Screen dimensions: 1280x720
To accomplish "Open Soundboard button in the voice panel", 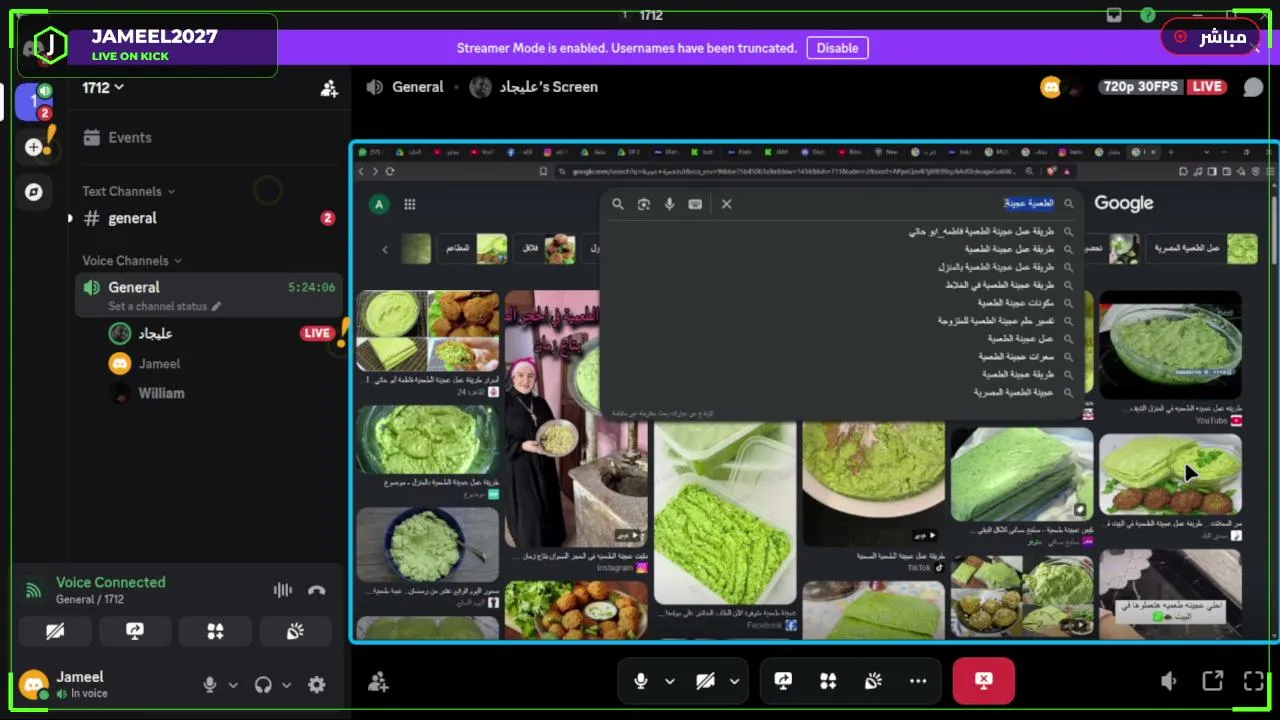I will tap(295, 631).
